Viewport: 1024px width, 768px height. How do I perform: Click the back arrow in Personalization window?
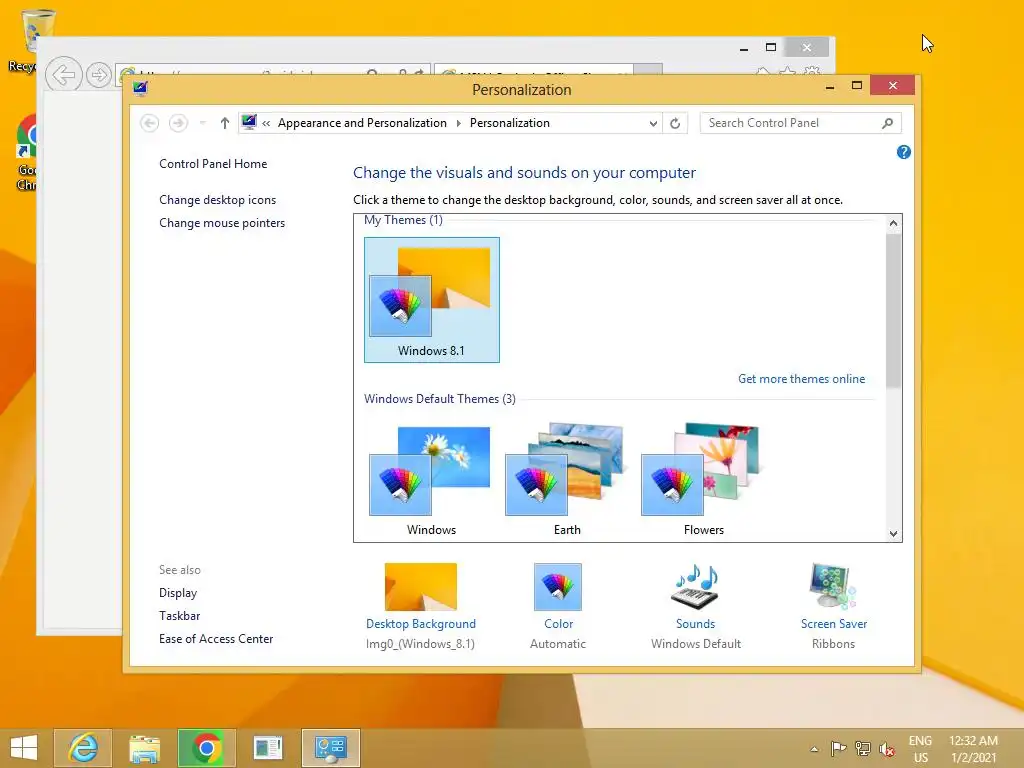(150, 123)
